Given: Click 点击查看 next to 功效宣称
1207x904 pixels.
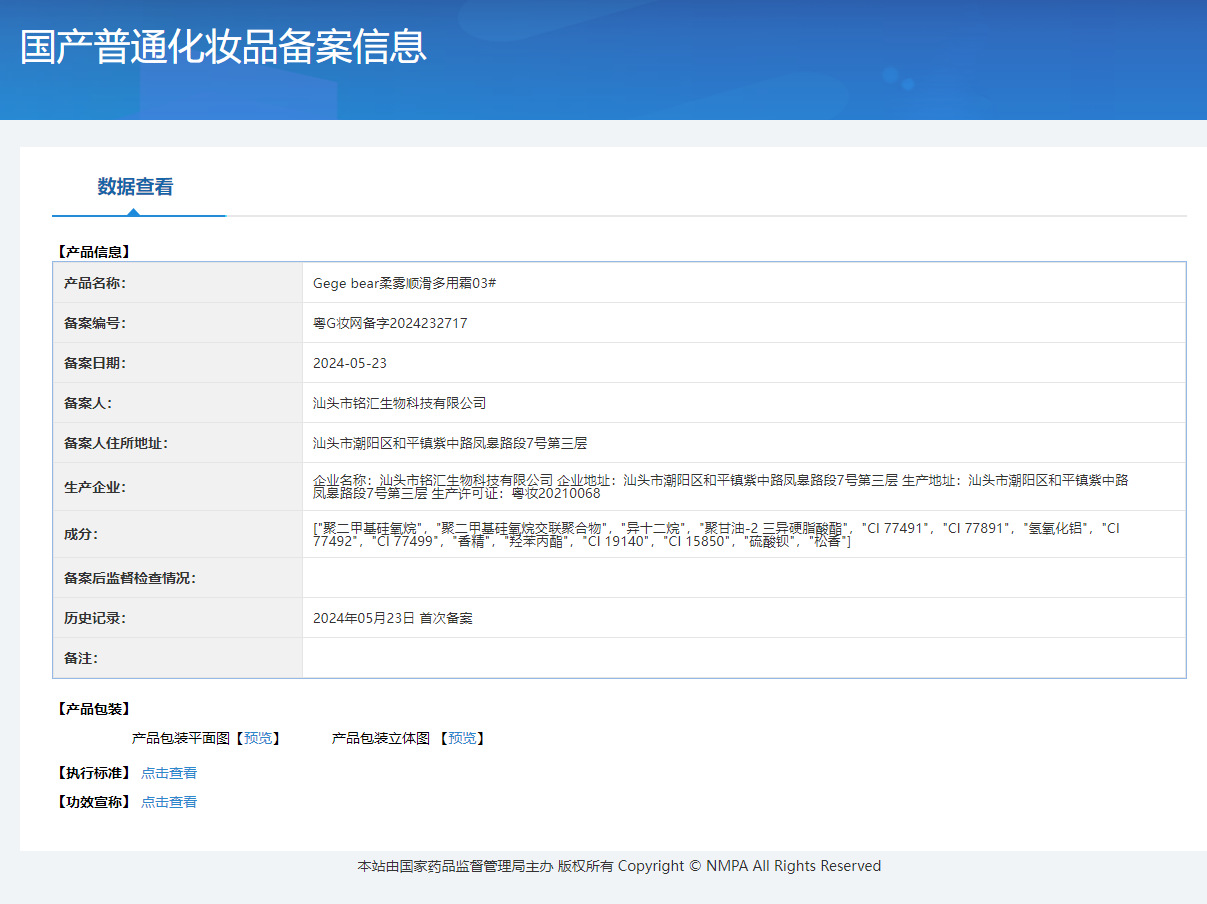Looking at the screenshot, I should pyautogui.click(x=168, y=801).
